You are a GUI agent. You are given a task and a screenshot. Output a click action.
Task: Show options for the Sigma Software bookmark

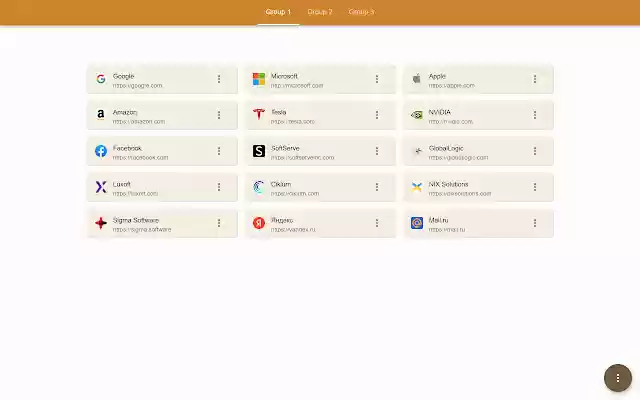click(219, 223)
